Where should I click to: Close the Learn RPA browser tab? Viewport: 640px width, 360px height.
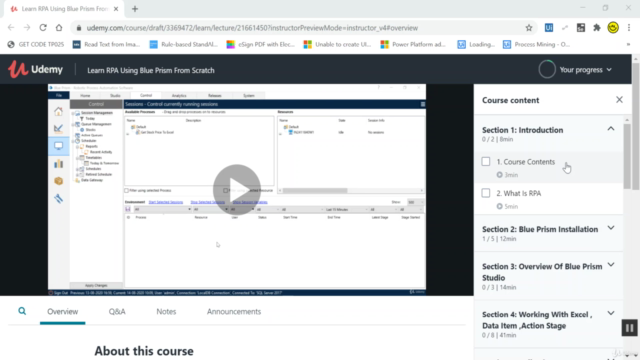point(116,9)
